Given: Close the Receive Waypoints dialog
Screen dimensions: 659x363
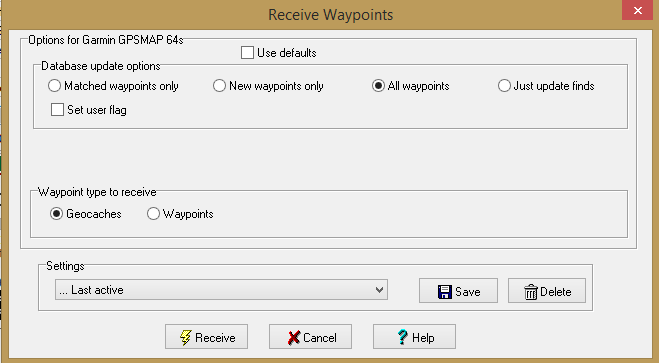Looking at the screenshot, I should [x=638, y=10].
